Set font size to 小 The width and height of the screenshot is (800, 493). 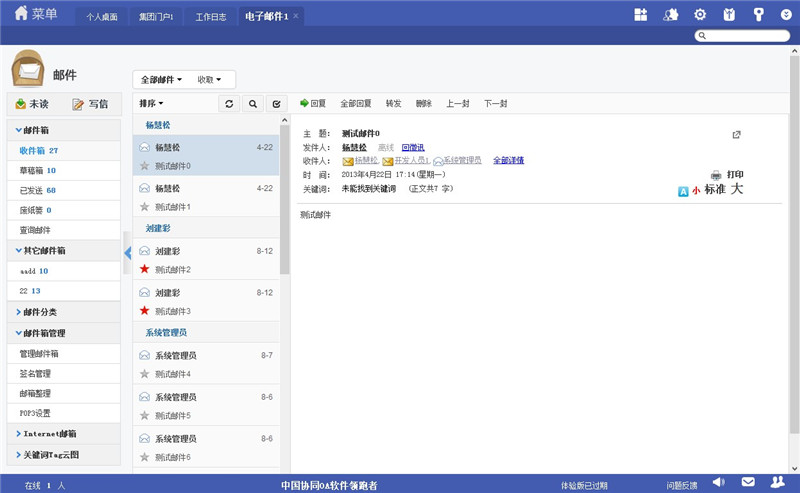click(x=696, y=191)
